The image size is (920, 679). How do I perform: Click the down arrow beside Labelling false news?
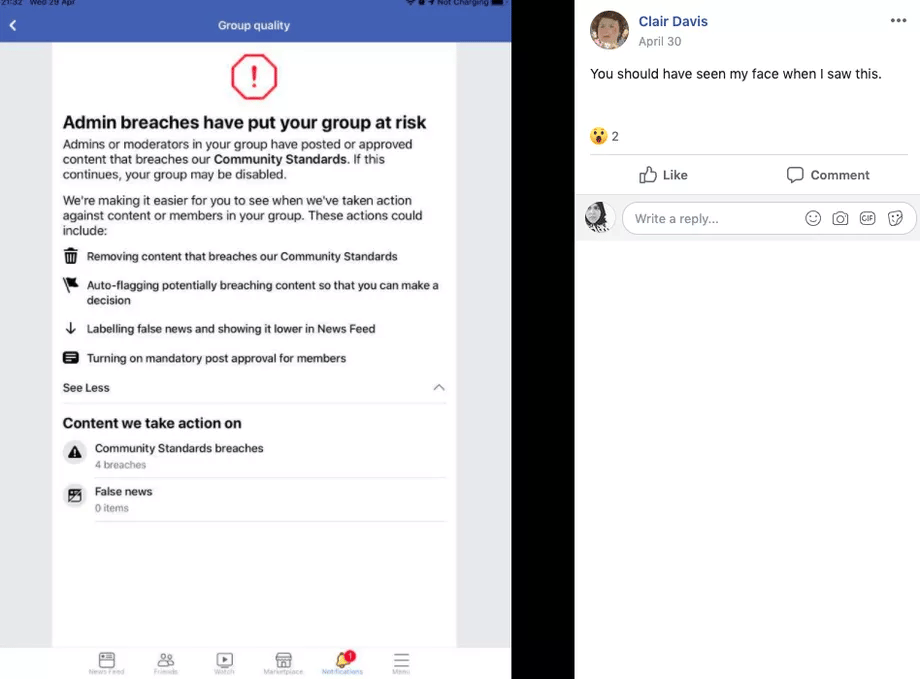(70, 328)
